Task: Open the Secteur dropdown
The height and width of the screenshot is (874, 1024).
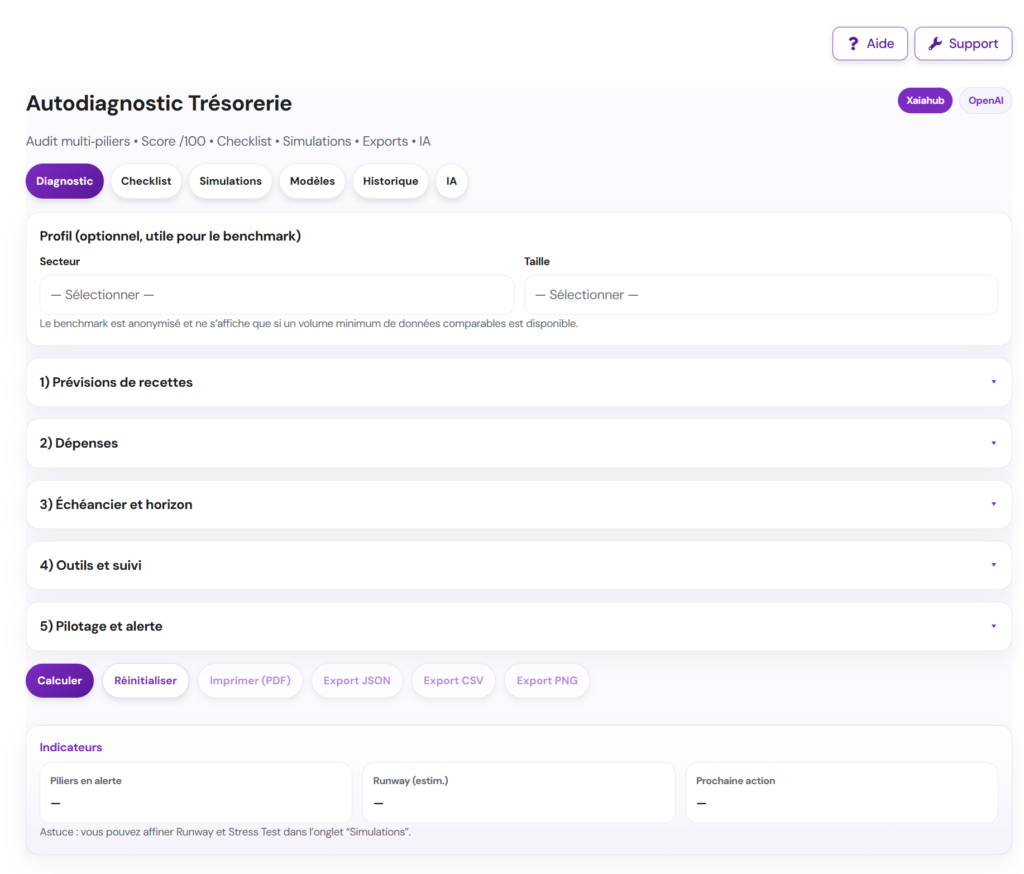Action: (x=276, y=295)
